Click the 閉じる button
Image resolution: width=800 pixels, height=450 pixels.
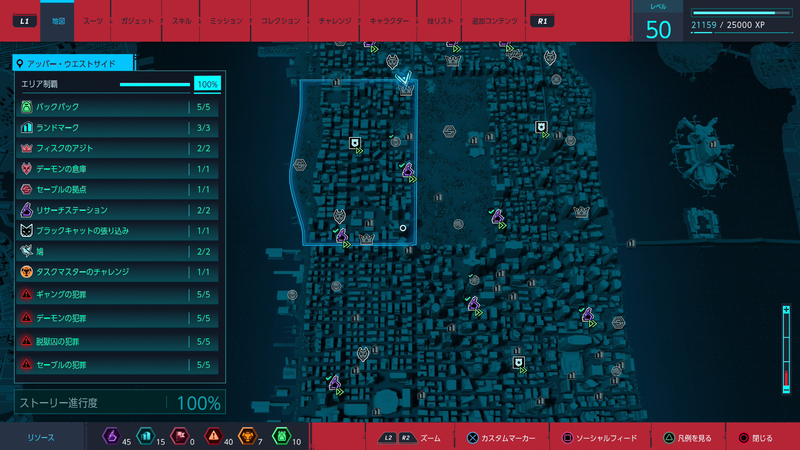tap(756, 438)
